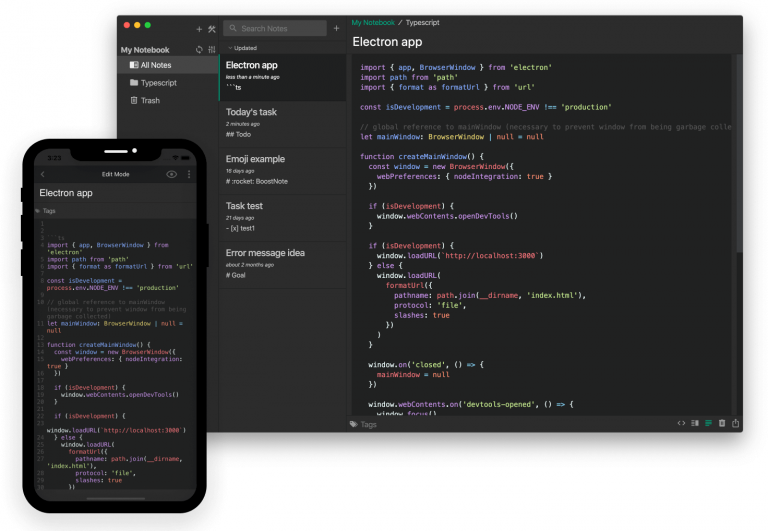Click the sync icon beside My Notebook
The height and width of the screenshot is (531, 768).
(199, 49)
